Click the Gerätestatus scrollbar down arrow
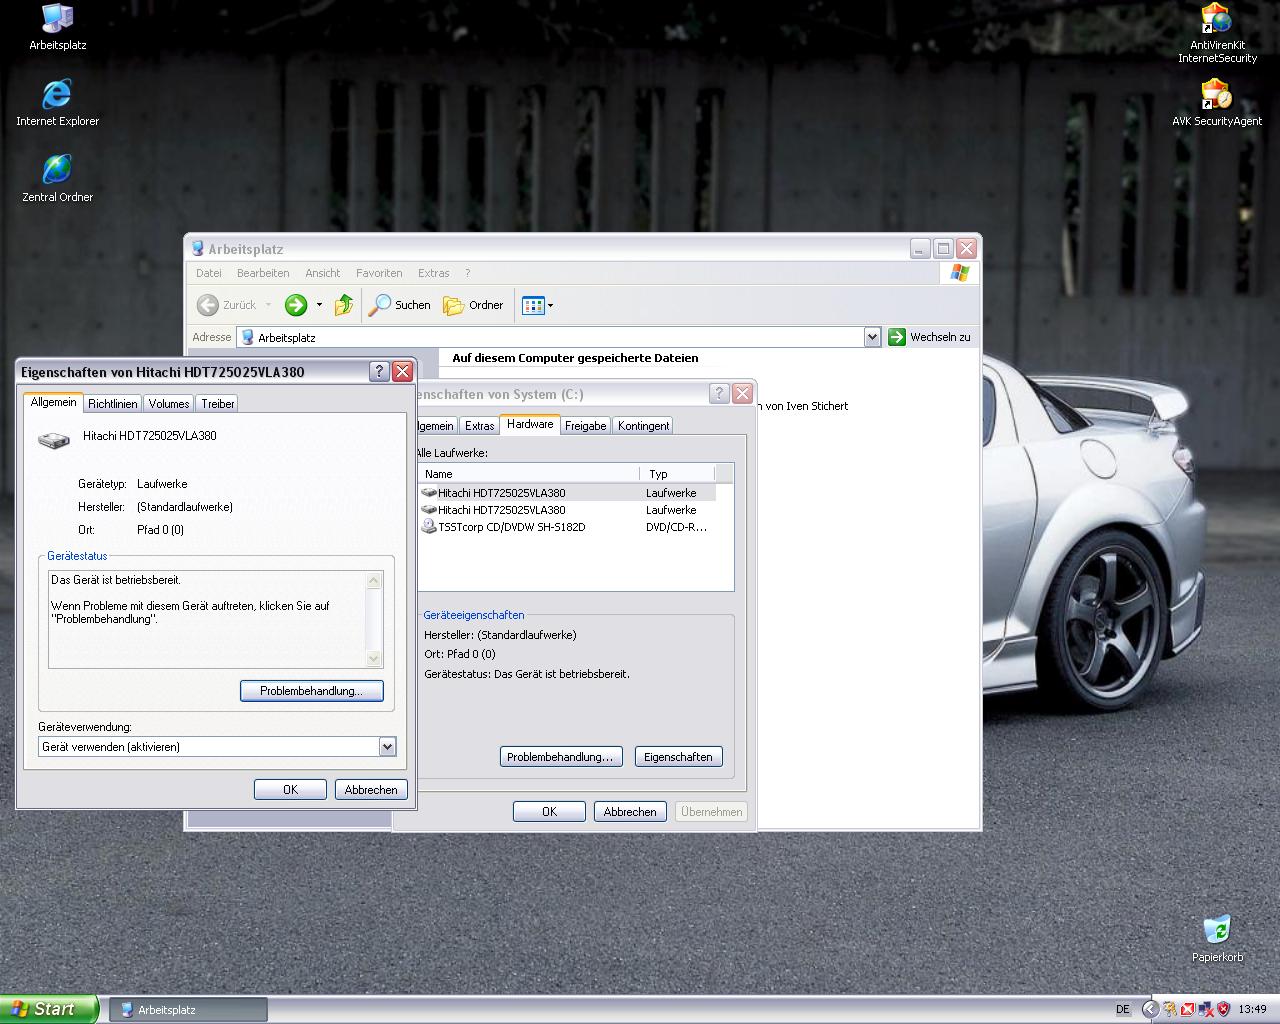 374,658
